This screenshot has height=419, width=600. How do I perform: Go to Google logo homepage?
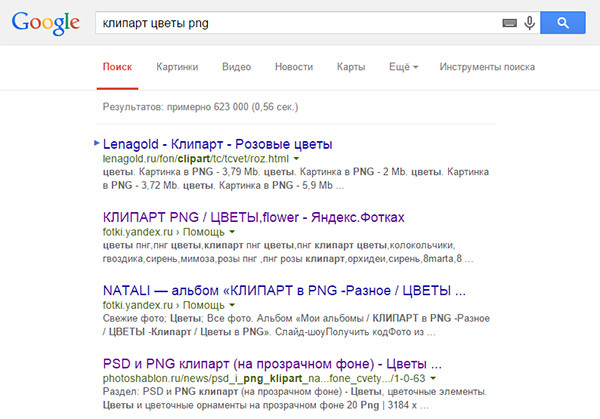tap(46, 23)
